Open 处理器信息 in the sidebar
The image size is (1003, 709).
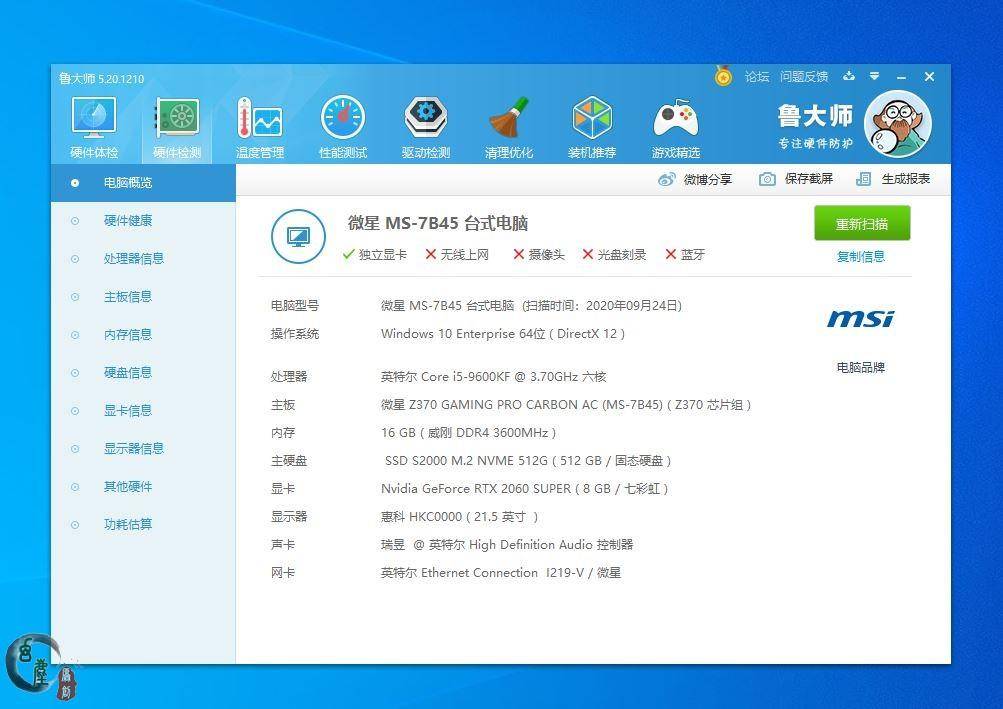click(x=133, y=259)
